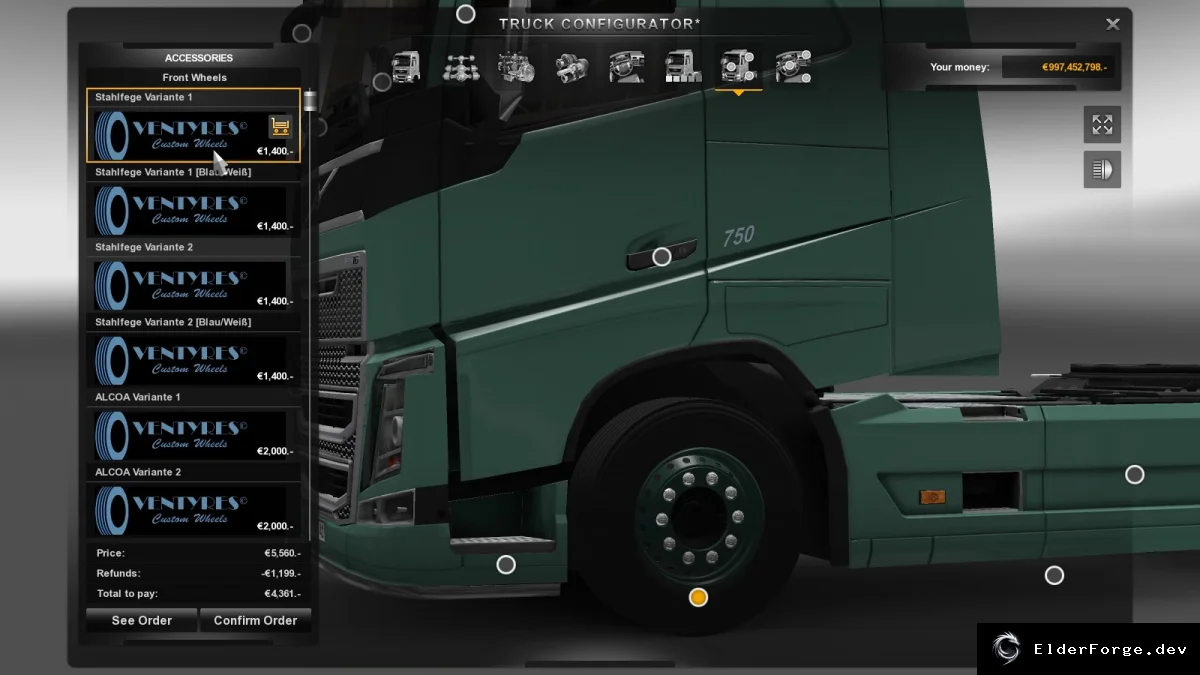Select the ALCOA Variante 2 wheel
The image size is (1200, 675).
tap(193, 500)
